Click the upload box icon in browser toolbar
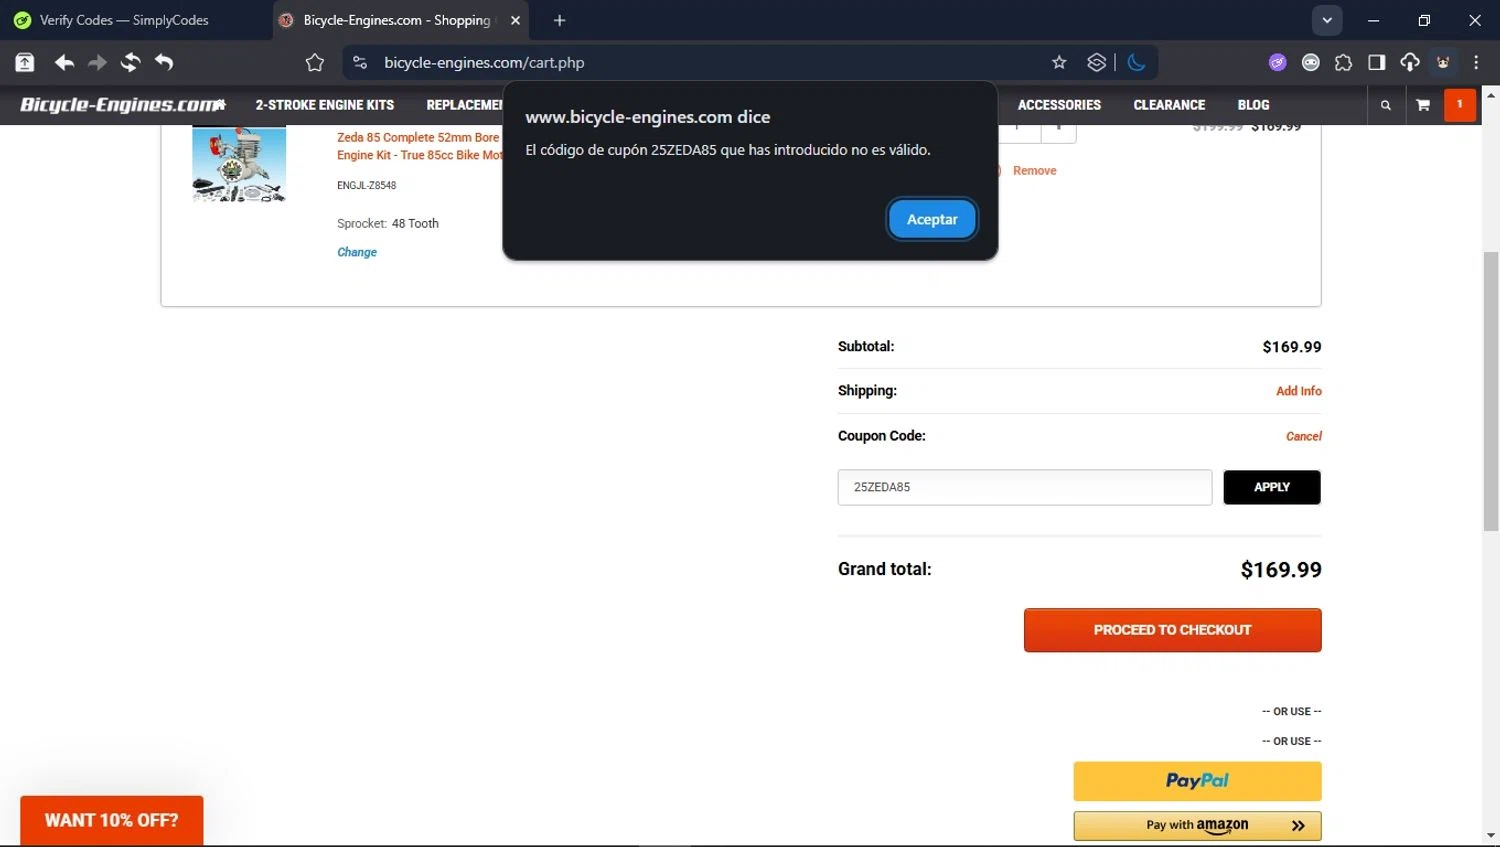The height and width of the screenshot is (847, 1500). [x=25, y=62]
